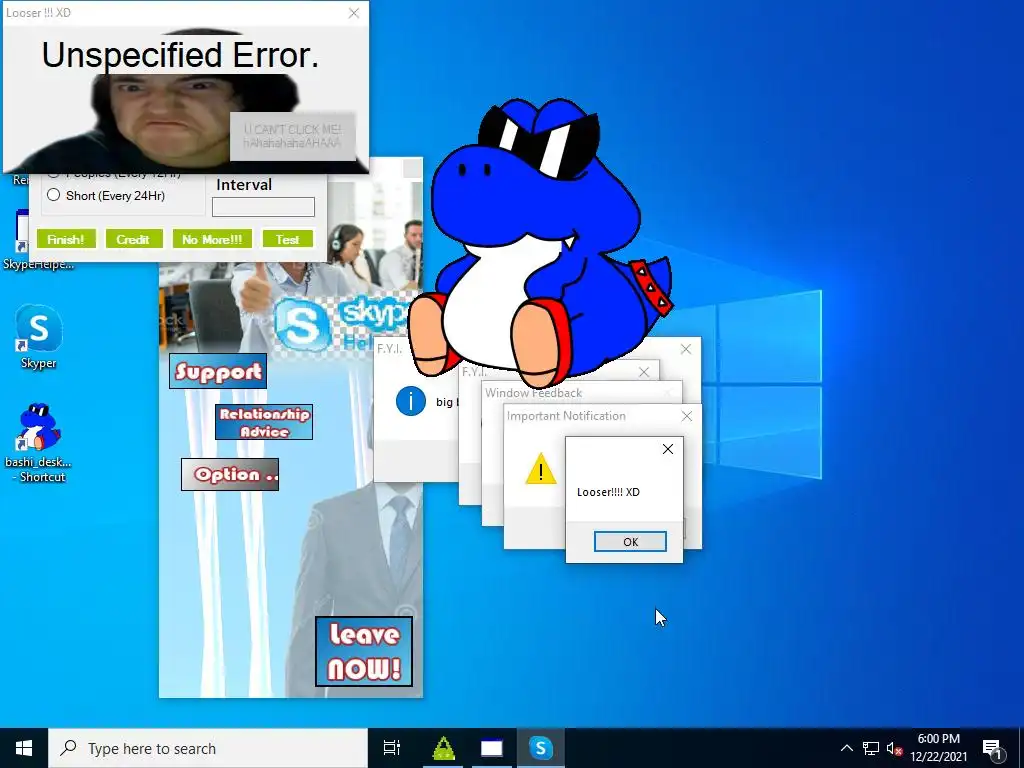Open the notification center icon
The height and width of the screenshot is (768, 1024).
[992, 748]
